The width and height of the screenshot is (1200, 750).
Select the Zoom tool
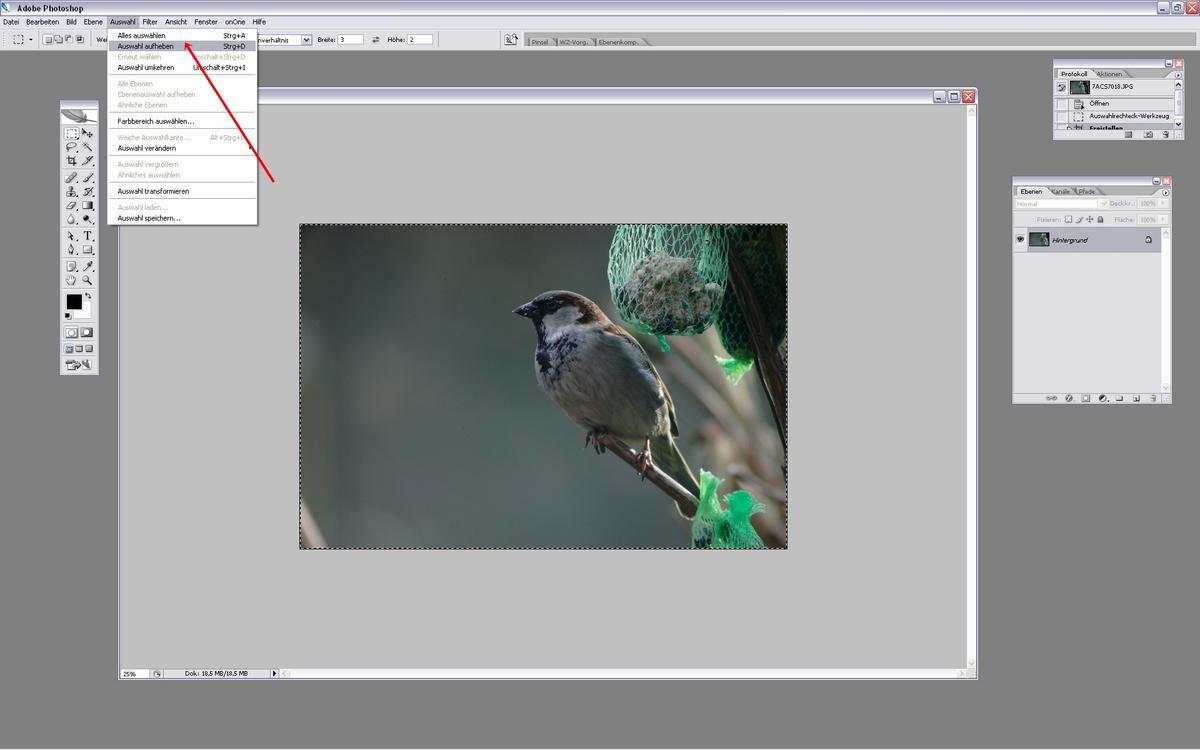click(x=88, y=280)
